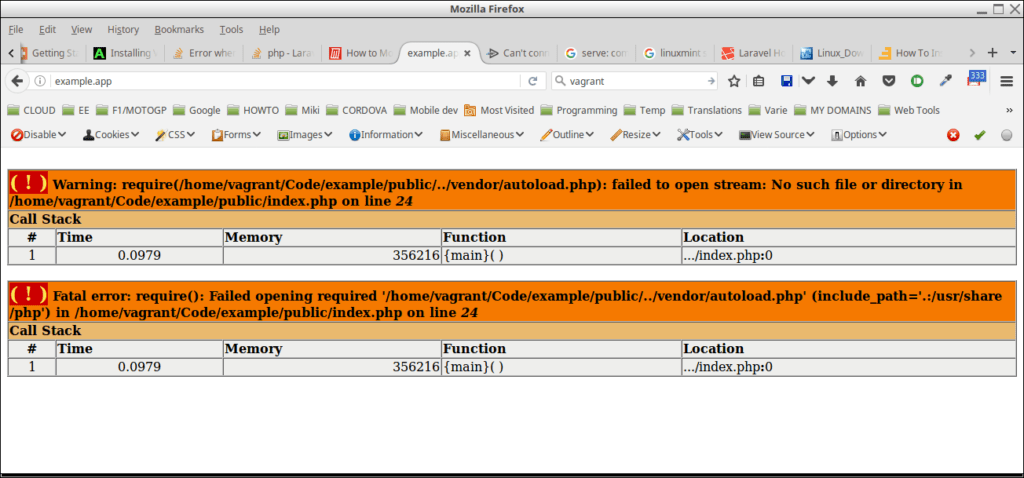Open the History menu in menu bar

coord(123,30)
